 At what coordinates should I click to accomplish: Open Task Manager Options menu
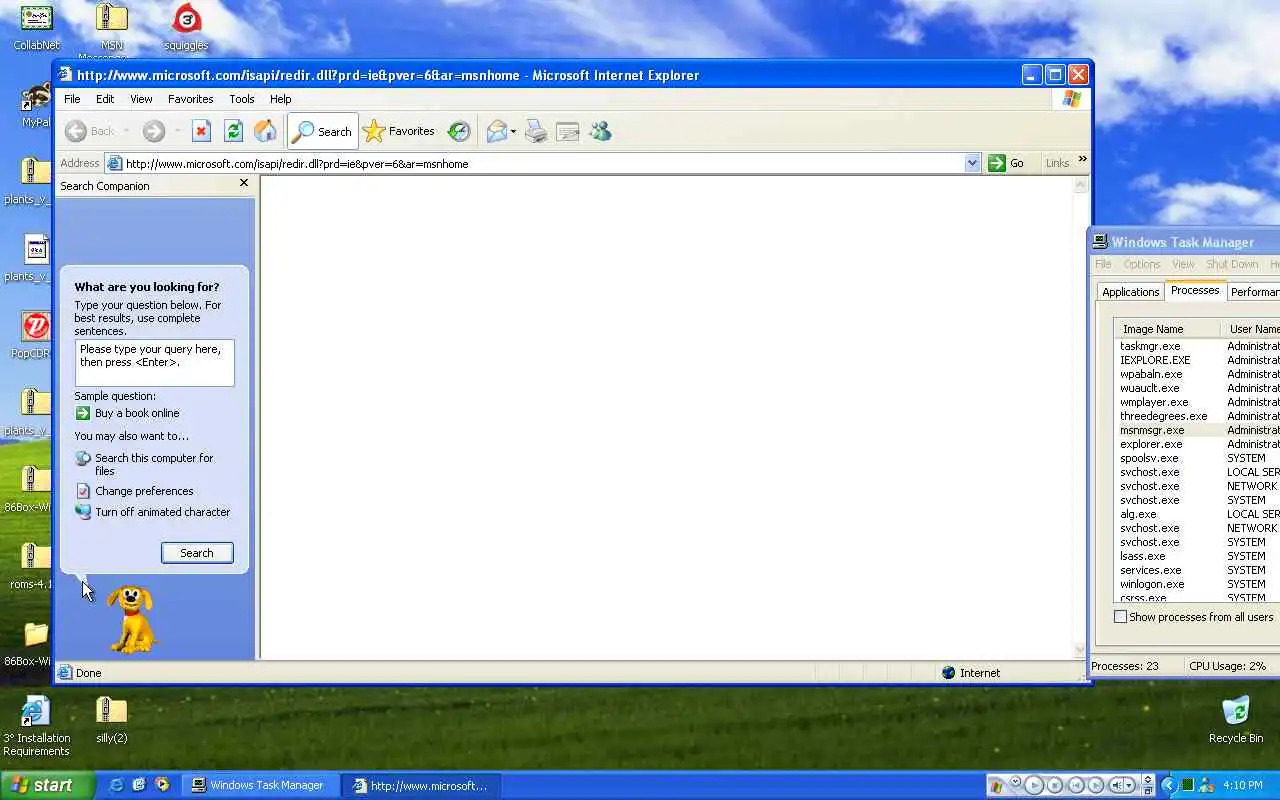point(1141,264)
